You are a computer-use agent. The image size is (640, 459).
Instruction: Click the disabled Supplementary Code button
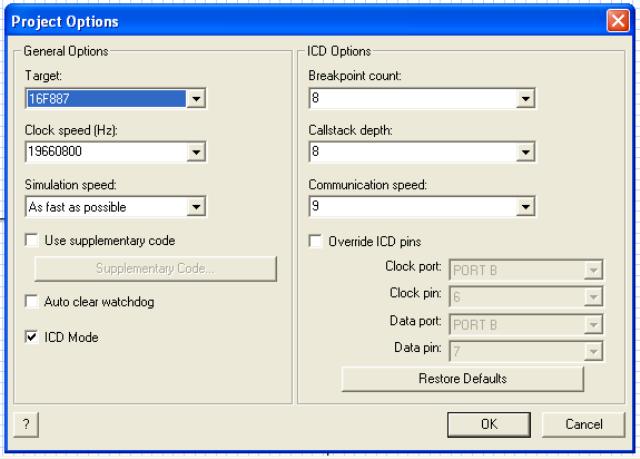tap(156, 269)
